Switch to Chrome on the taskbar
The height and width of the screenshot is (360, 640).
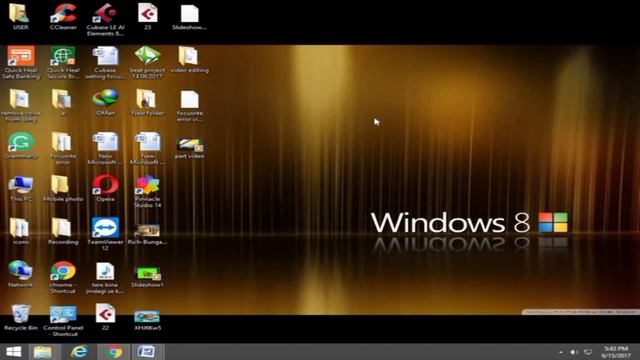click(114, 352)
